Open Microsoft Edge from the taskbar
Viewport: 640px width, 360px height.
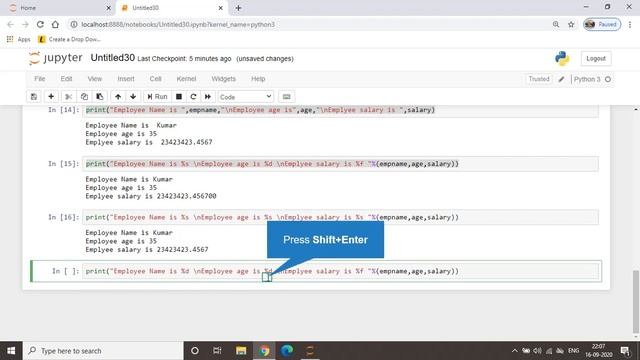coord(287,351)
